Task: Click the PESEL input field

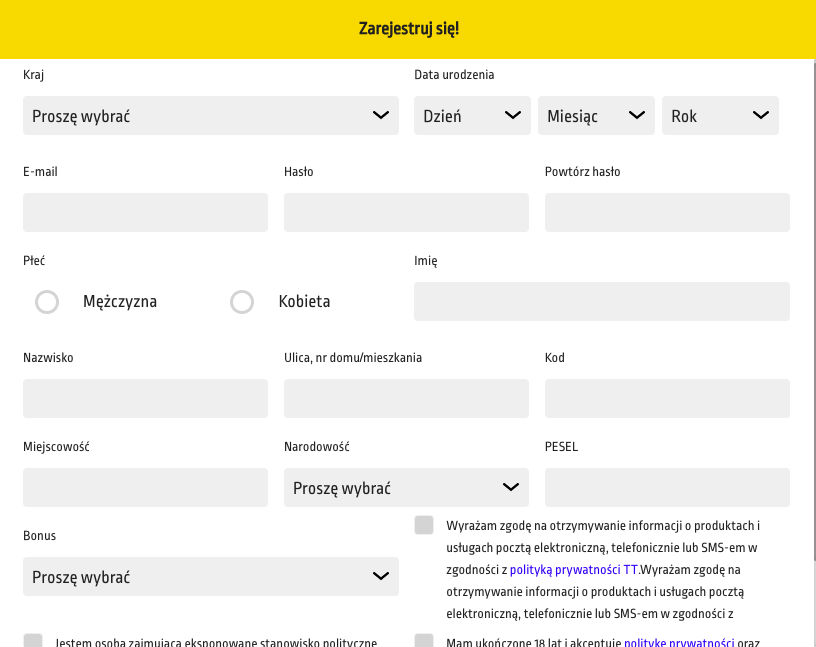Action: [667, 487]
